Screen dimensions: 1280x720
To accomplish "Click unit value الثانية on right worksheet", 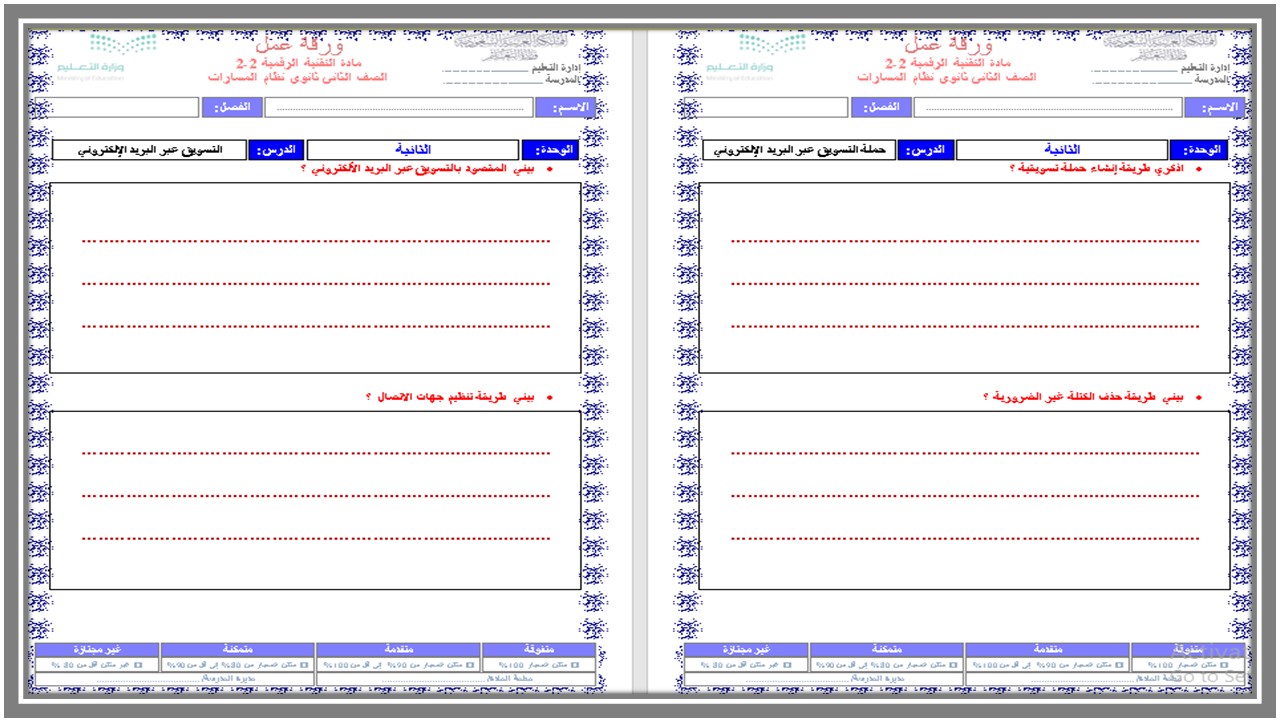I will pyautogui.click(x=1062, y=150).
